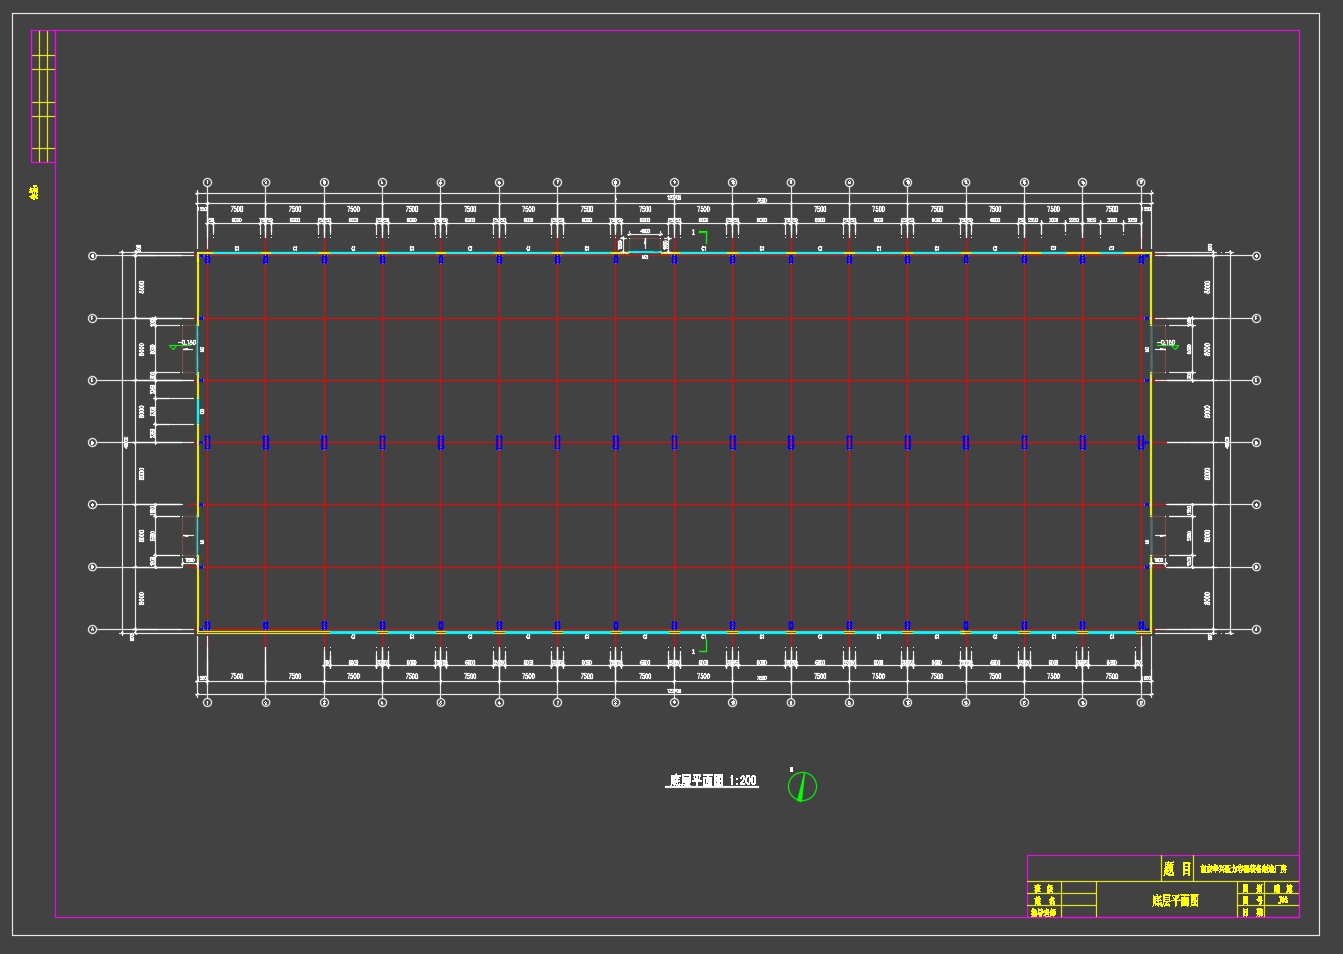Select the top-right corner grid axis bubble
Image resolution: width=1343 pixels, height=954 pixels.
(1141, 183)
